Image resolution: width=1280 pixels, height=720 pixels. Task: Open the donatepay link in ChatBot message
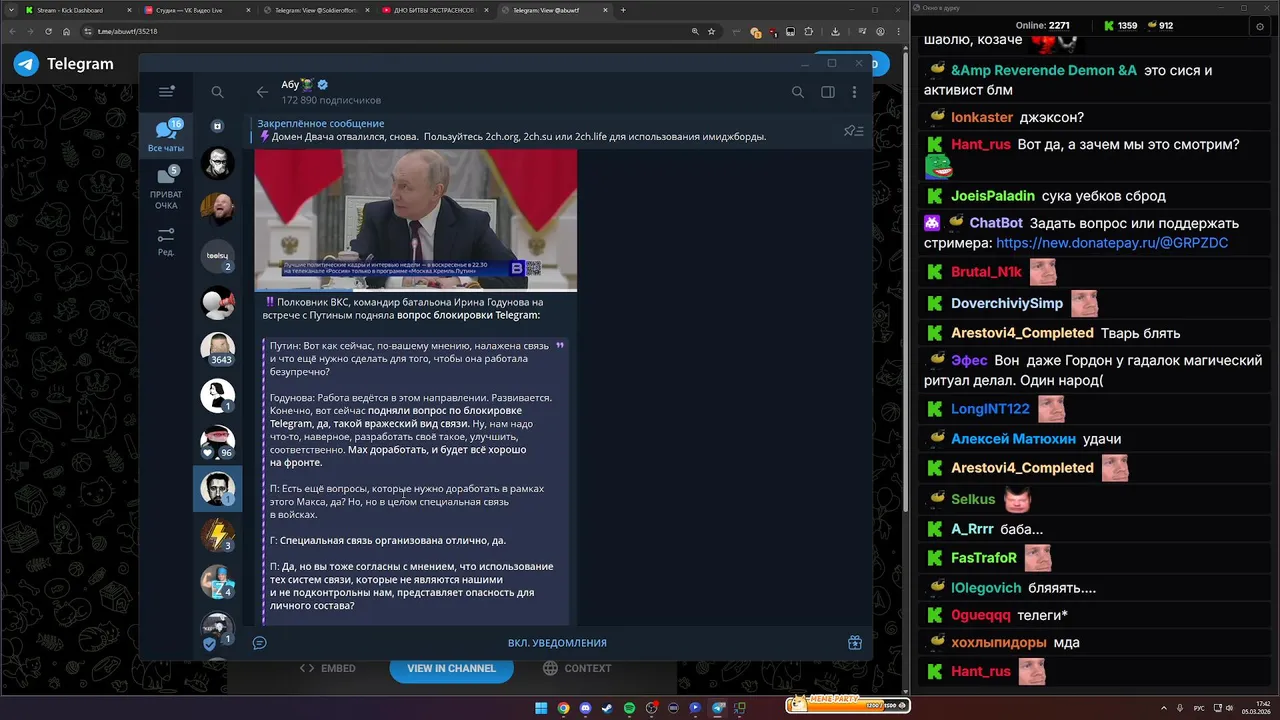1112,243
